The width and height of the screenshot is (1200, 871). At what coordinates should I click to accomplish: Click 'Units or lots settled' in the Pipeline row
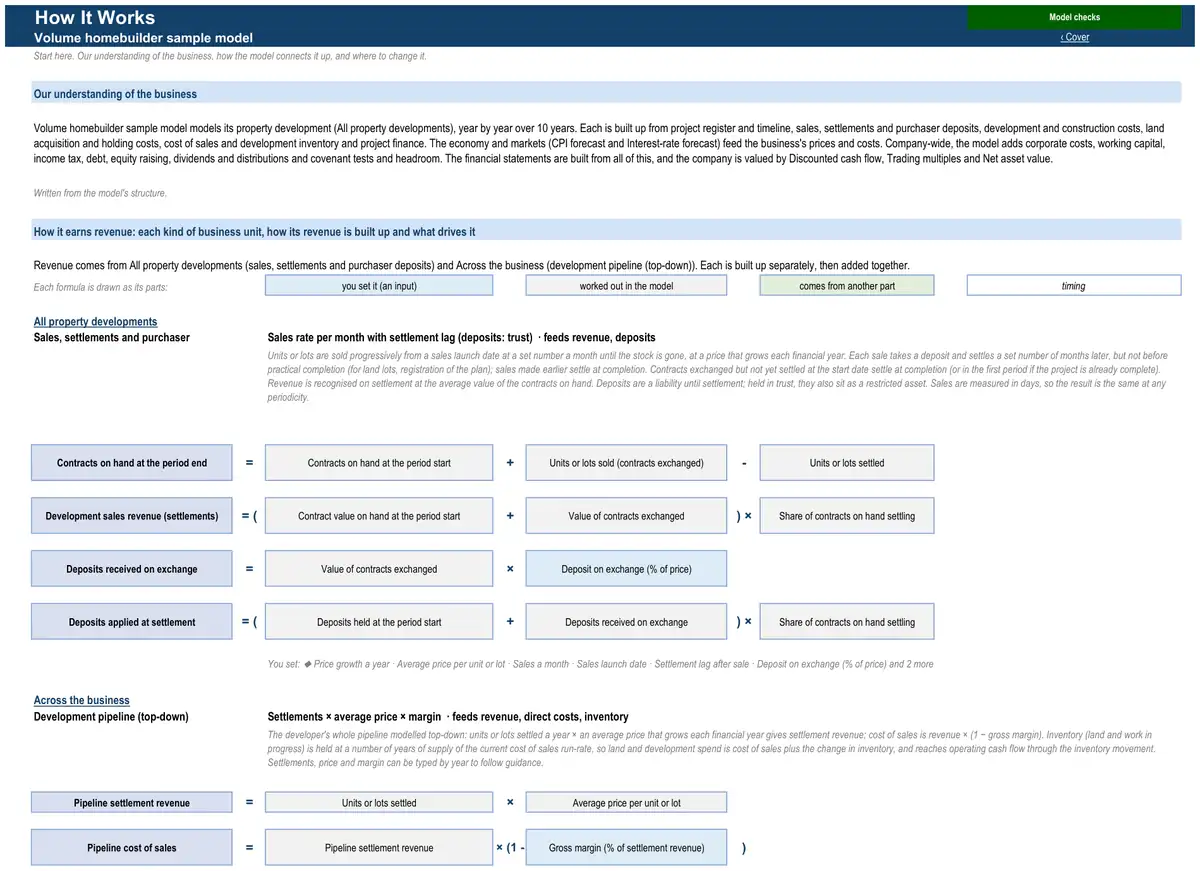pyautogui.click(x=379, y=803)
